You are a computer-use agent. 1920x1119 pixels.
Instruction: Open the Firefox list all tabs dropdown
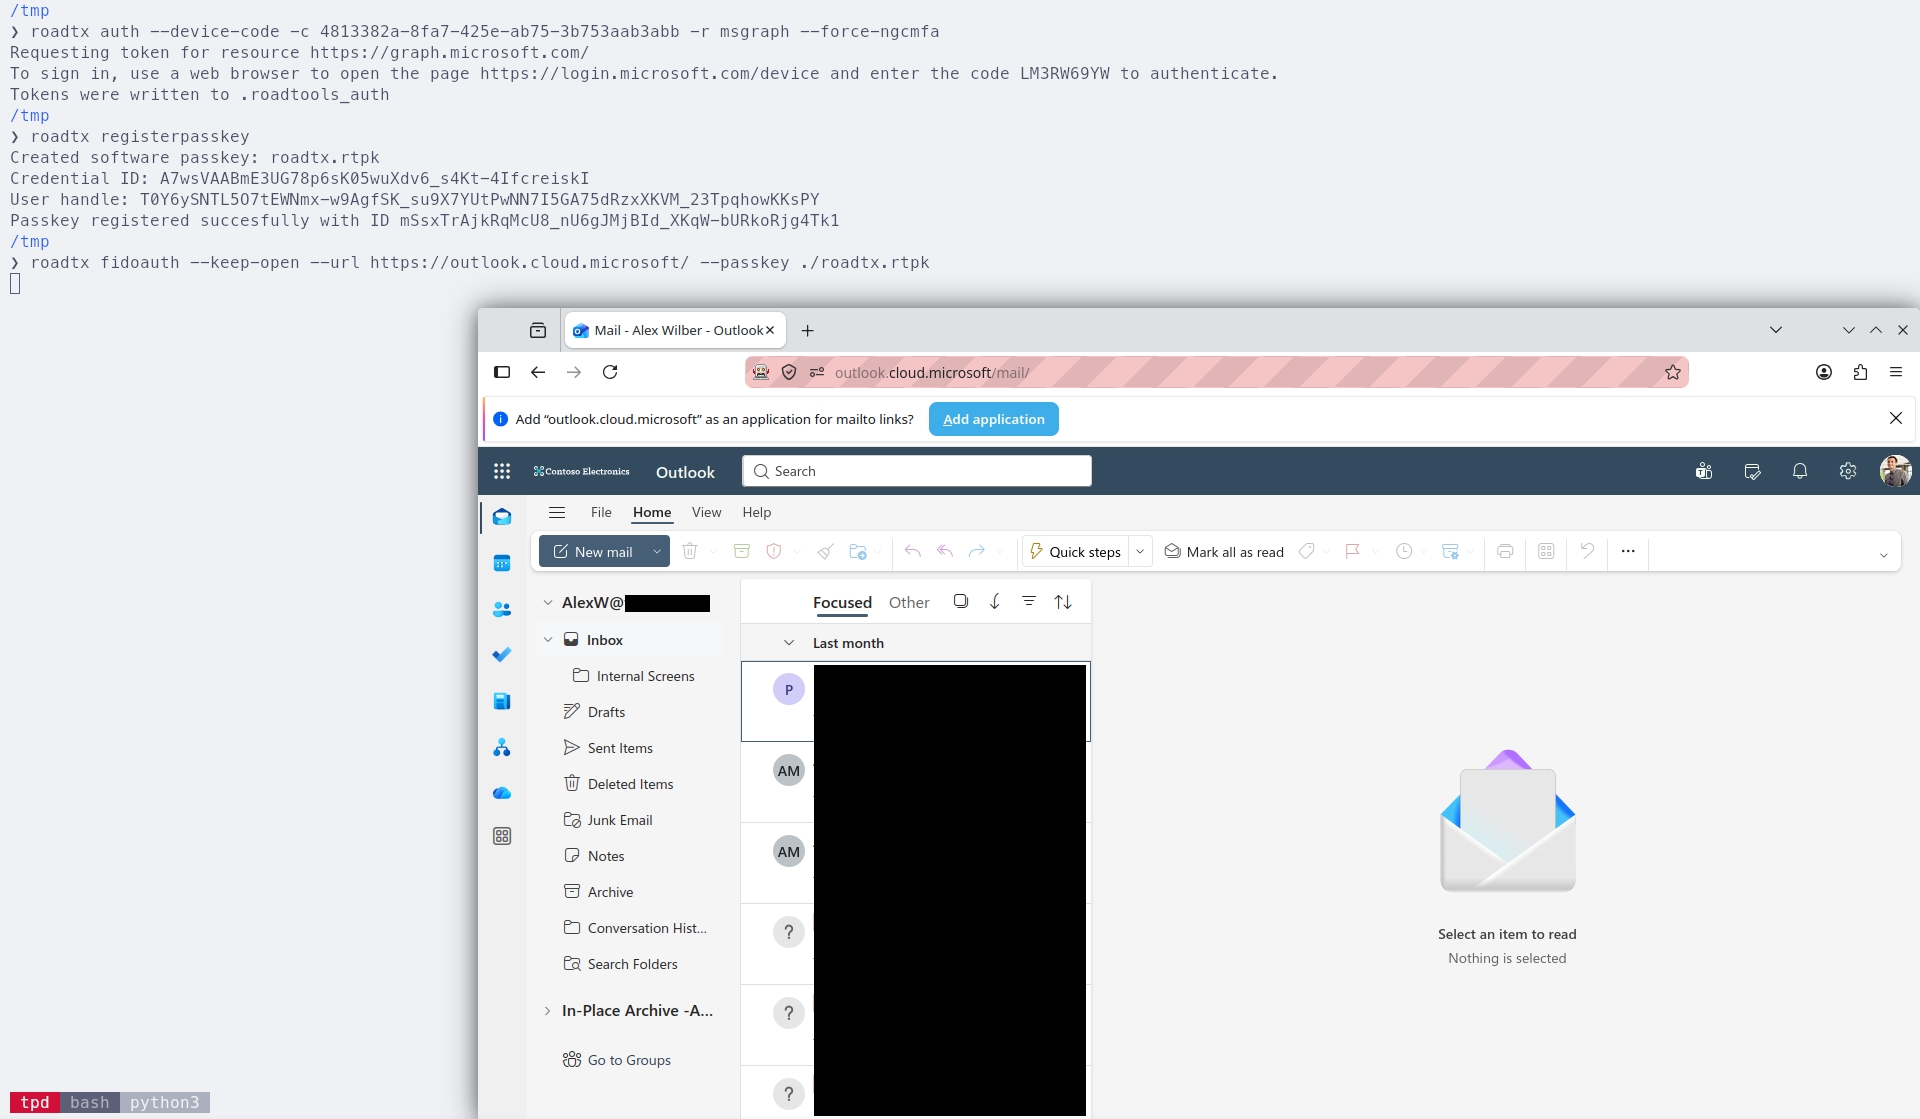1776,330
